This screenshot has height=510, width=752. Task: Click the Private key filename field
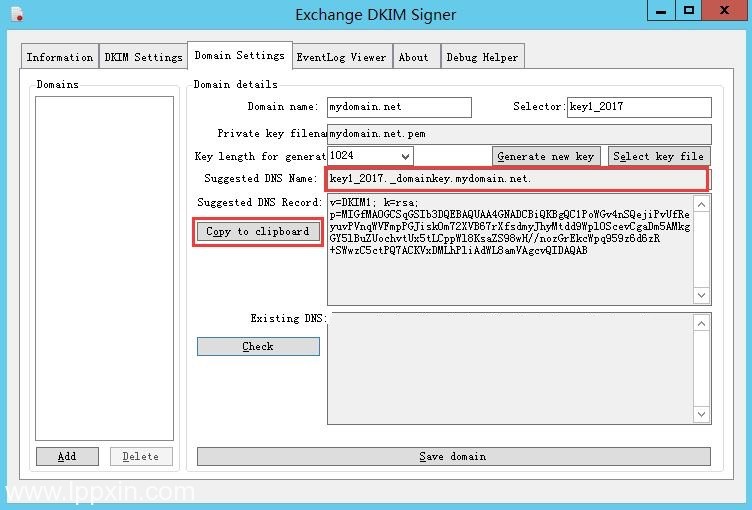pyautogui.click(x=519, y=134)
